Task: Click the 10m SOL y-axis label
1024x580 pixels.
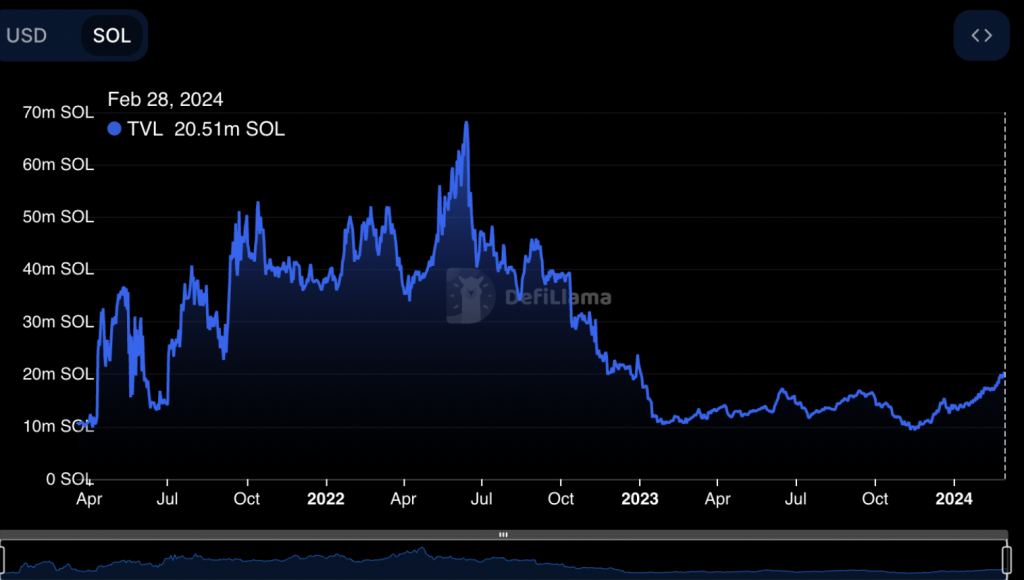Action: 58,427
